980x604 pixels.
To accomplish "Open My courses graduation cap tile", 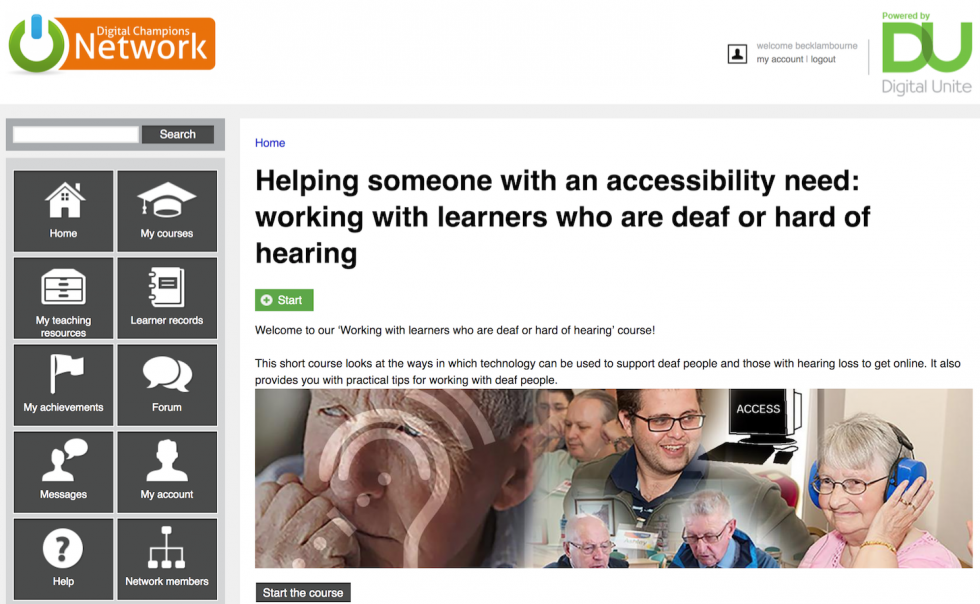I will (x=167, y=211).
